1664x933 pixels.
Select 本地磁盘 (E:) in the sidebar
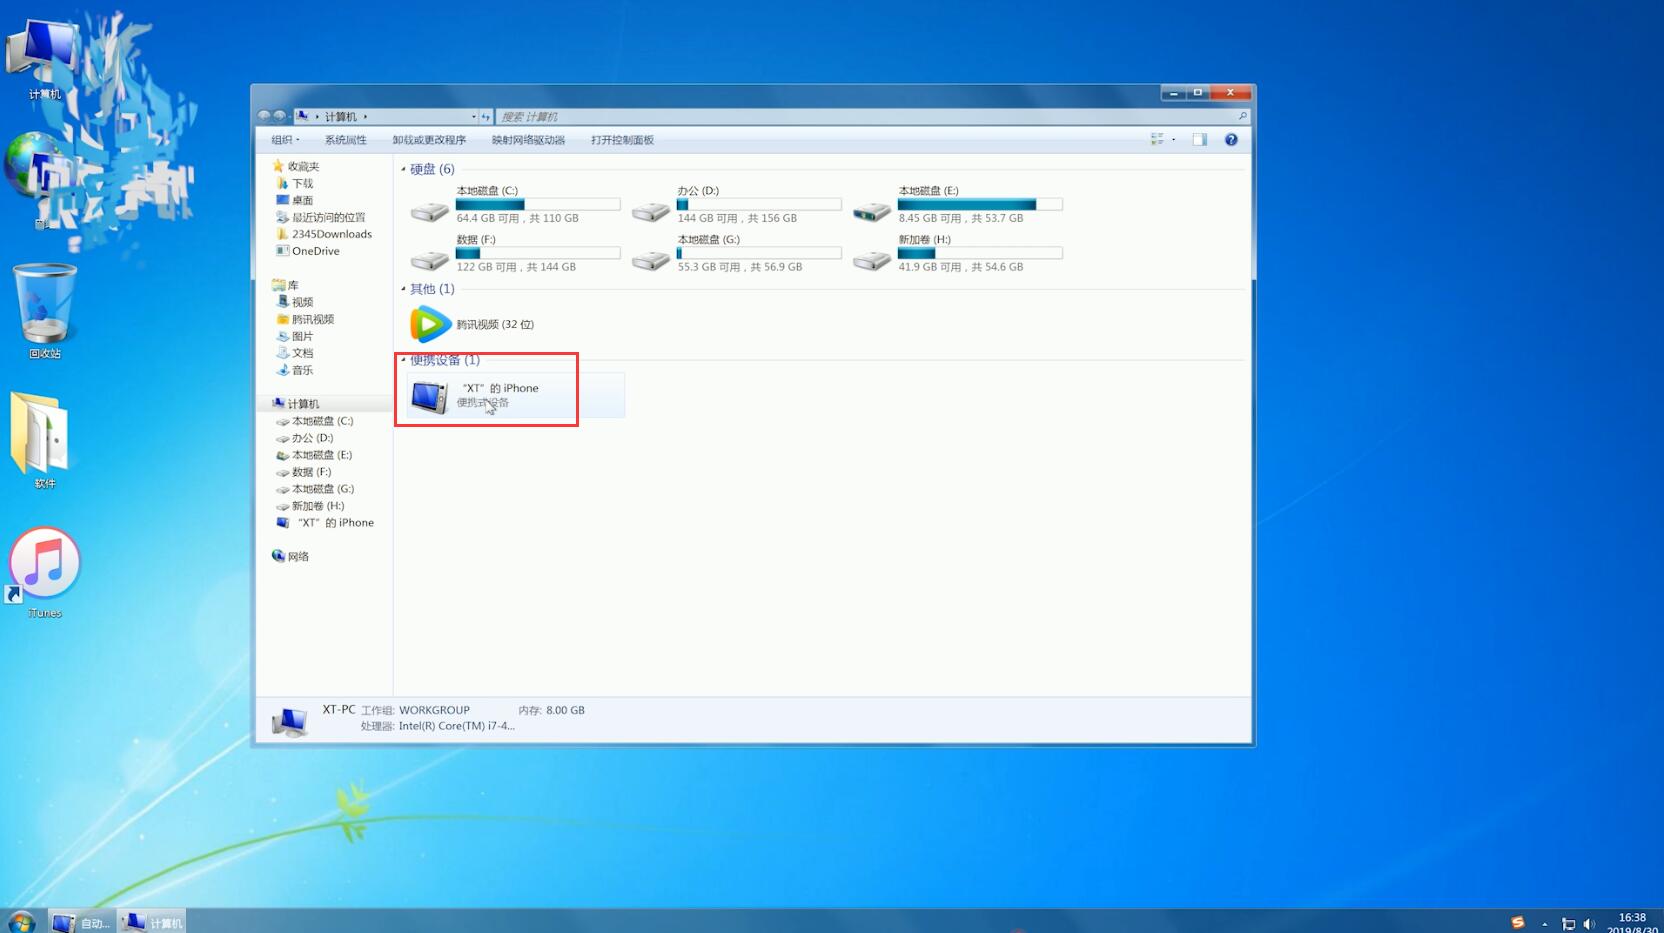322,455
